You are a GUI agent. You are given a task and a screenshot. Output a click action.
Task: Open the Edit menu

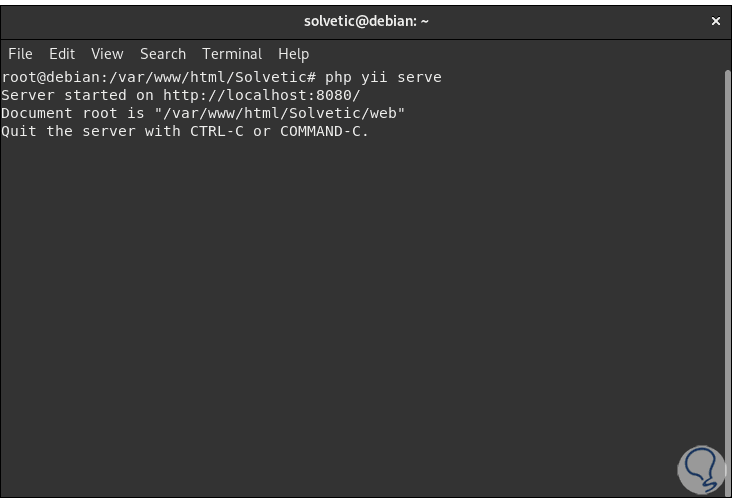(x=62, y=54)
